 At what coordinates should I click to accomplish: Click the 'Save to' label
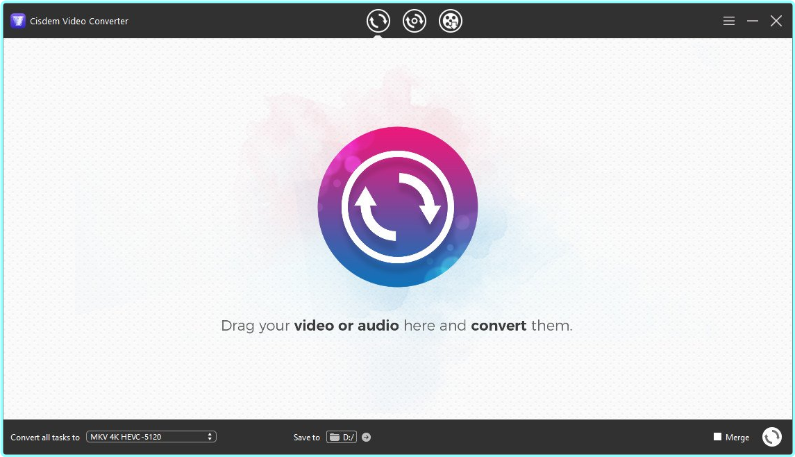307,437
